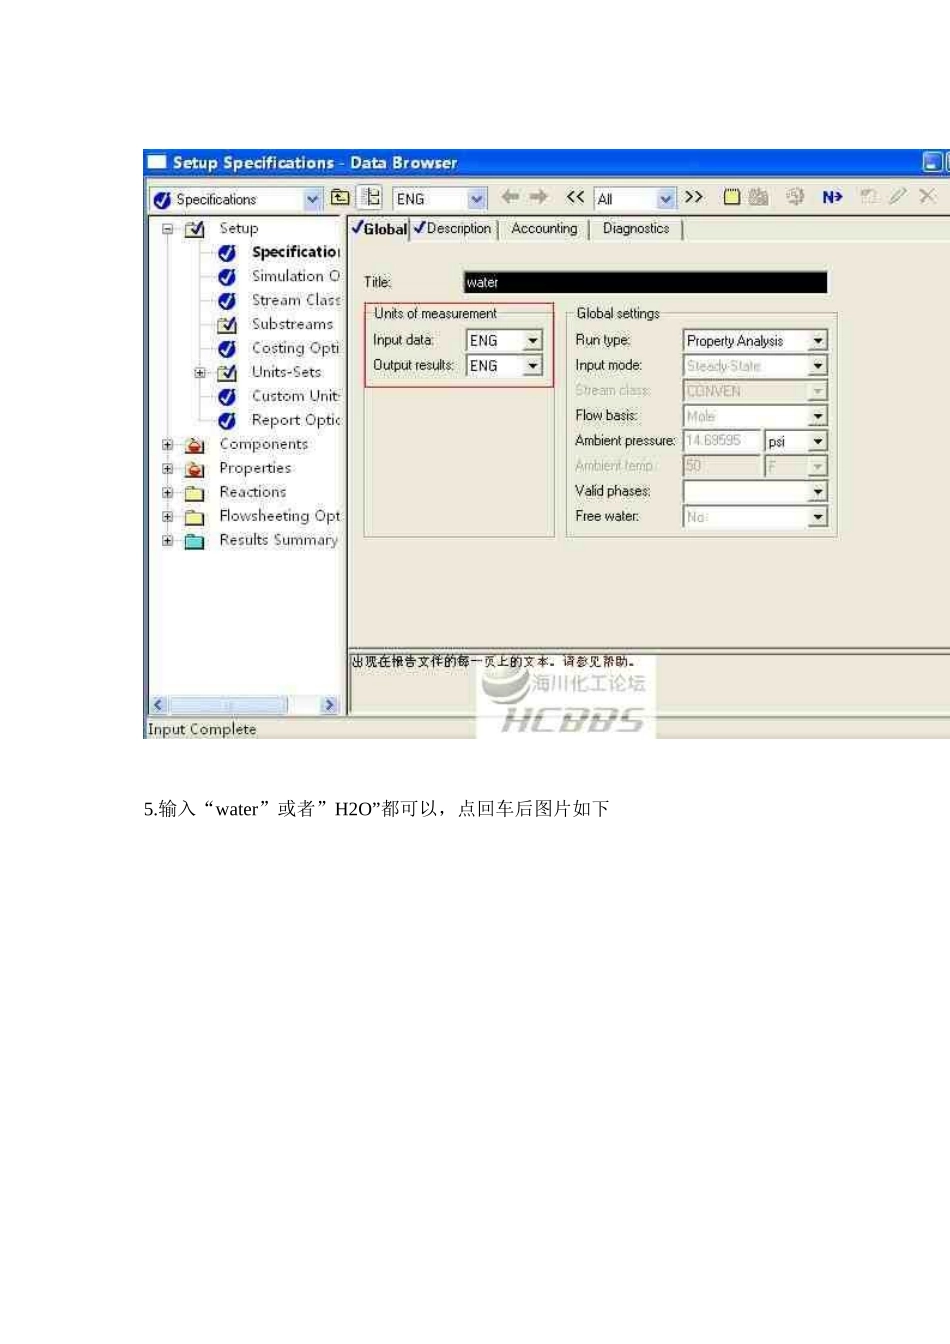Open the Run type dropdown
Image resolution: width=950 pixels, height=1344 pixels.
click(x=818, y=341)
